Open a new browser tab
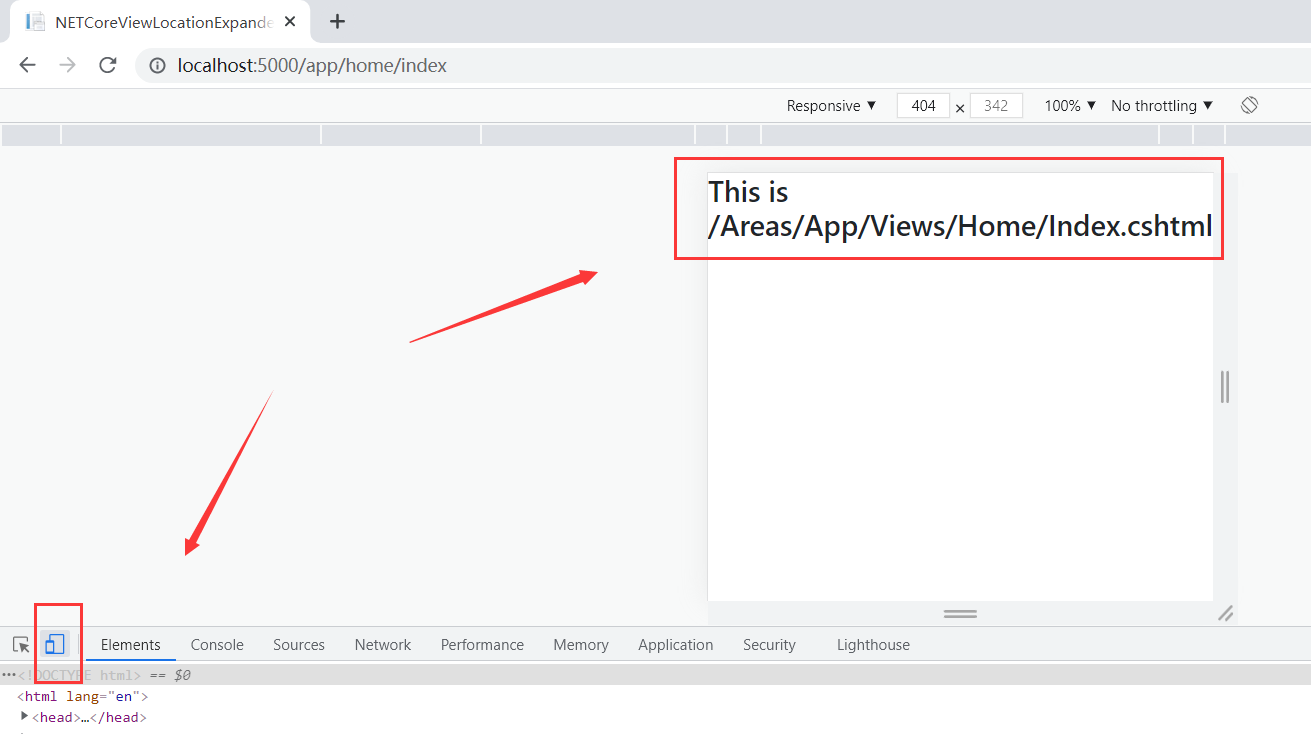This screenshot has width=1311, height=734. (x=337, y=21)
